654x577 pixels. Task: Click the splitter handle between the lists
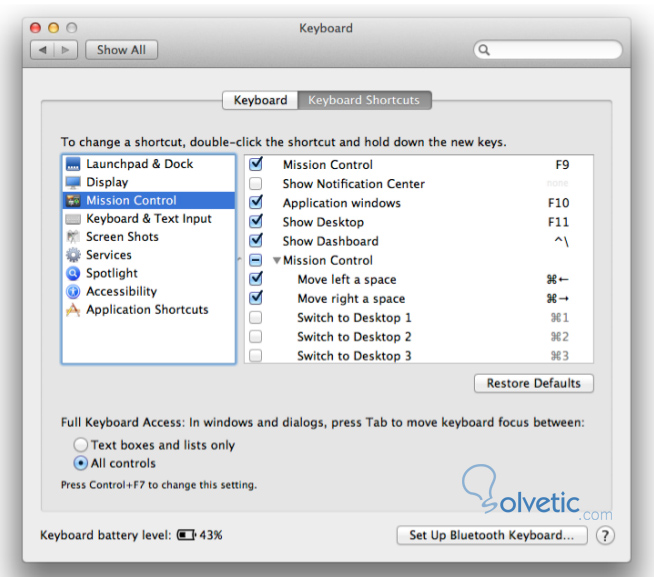[x=239, y=260]
